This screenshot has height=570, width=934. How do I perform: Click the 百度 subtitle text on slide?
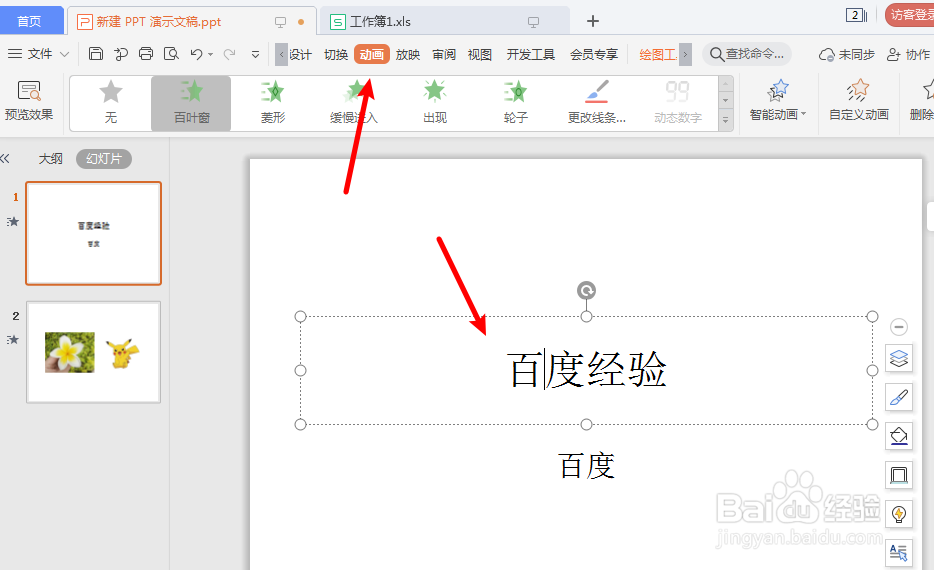[x=586, y=466]
